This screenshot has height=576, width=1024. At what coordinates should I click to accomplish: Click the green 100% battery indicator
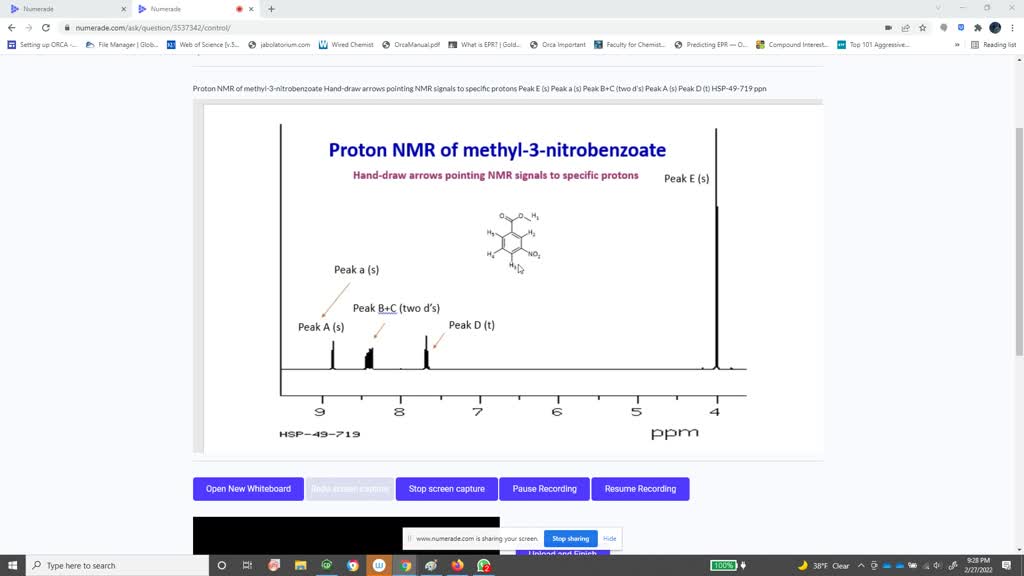point(724,565)
